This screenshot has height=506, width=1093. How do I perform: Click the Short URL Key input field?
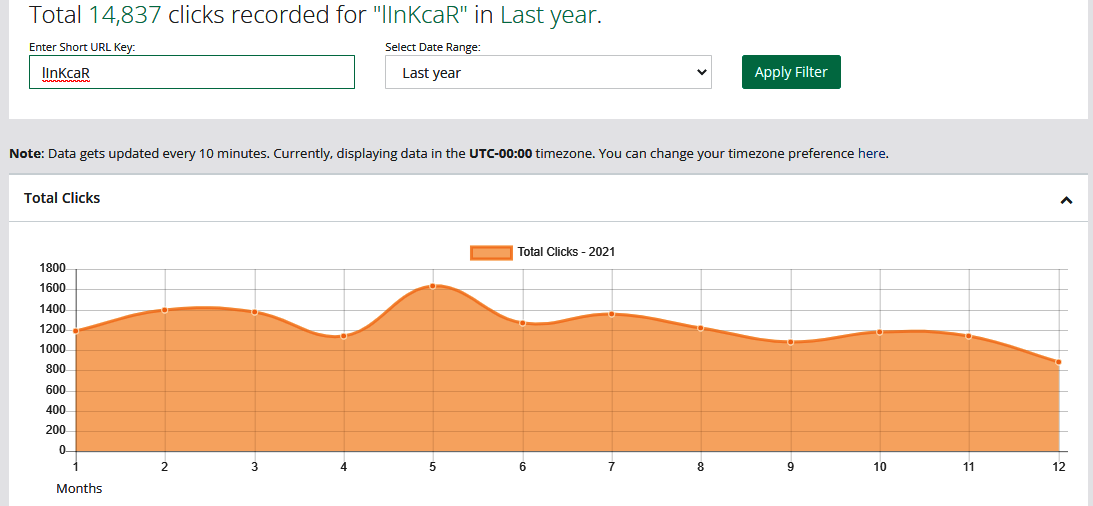[191, 72]
